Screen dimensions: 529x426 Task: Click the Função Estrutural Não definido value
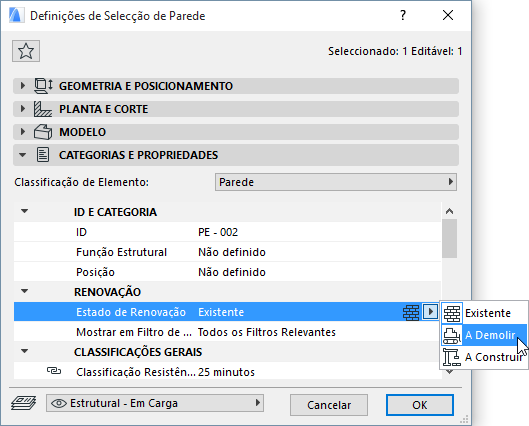pyautogui.click(x=232, y=252)
